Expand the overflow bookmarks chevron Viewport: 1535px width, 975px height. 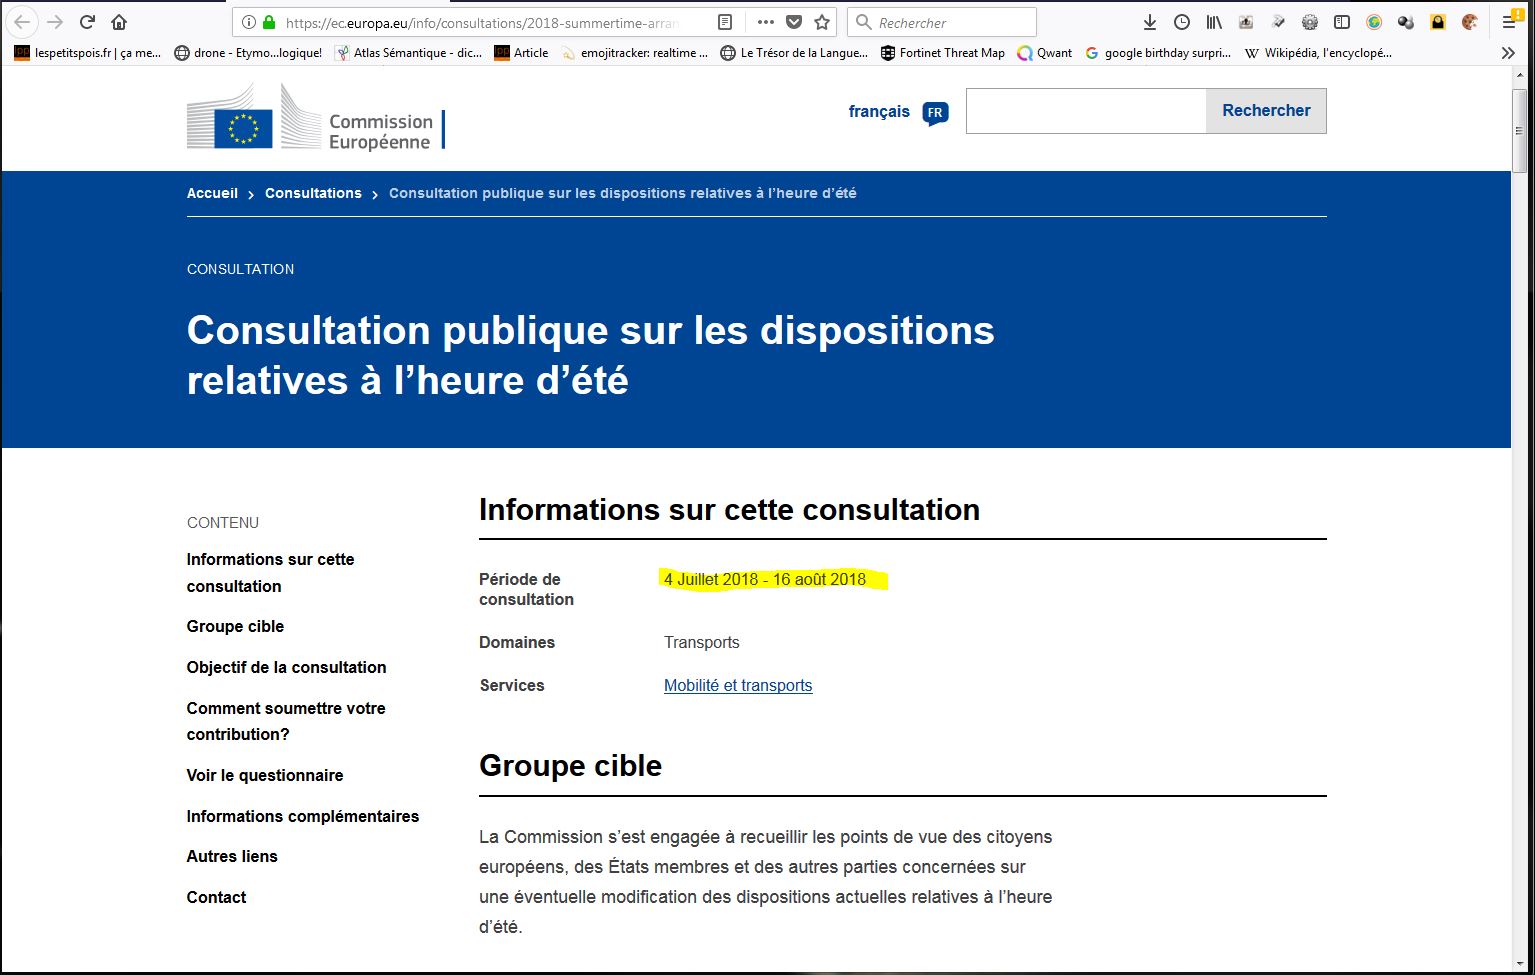(1508, 53)
